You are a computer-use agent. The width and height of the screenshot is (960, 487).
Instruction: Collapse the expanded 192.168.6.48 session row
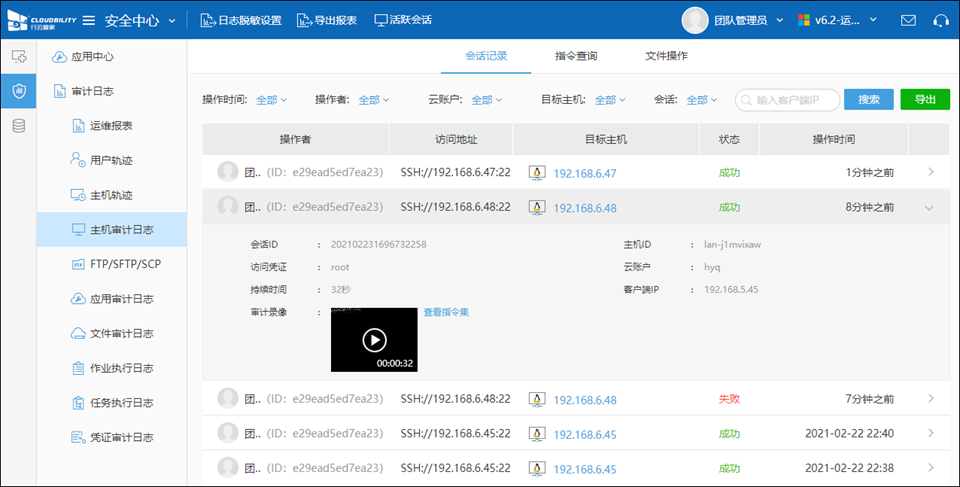coord(929,207)
